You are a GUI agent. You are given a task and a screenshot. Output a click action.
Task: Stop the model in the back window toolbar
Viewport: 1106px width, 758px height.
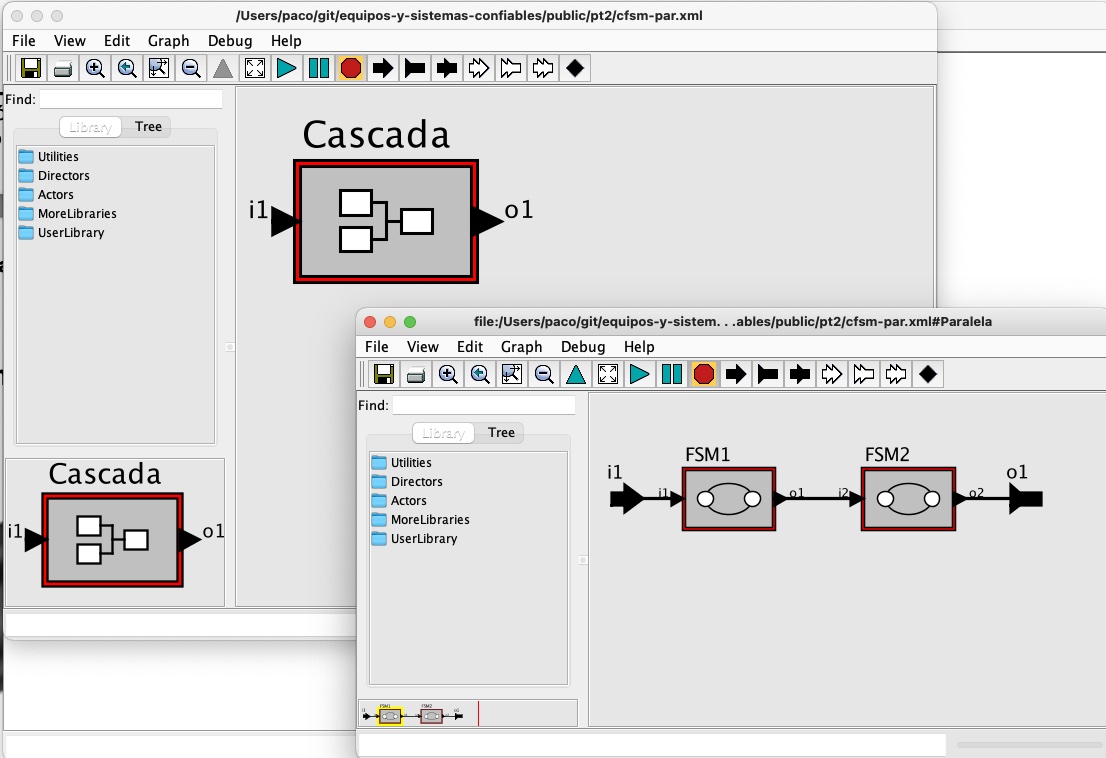[x=351, y=68]
